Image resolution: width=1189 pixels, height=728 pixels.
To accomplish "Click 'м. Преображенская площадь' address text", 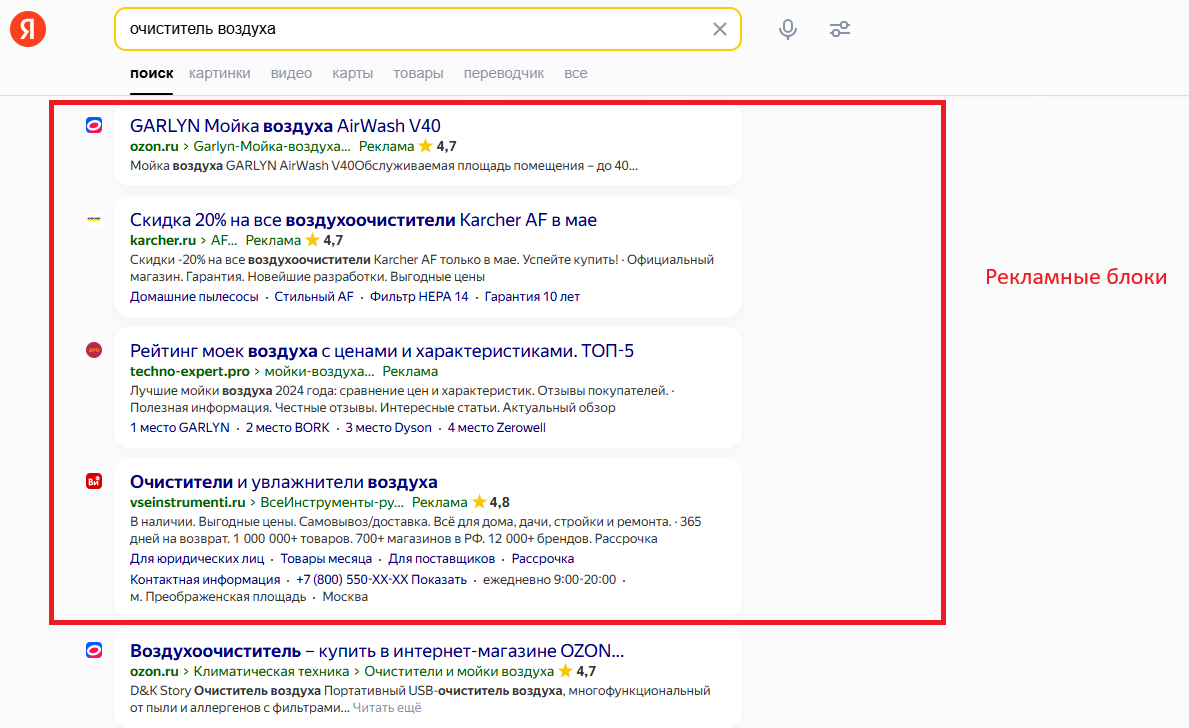I will [x=218, y=597].
